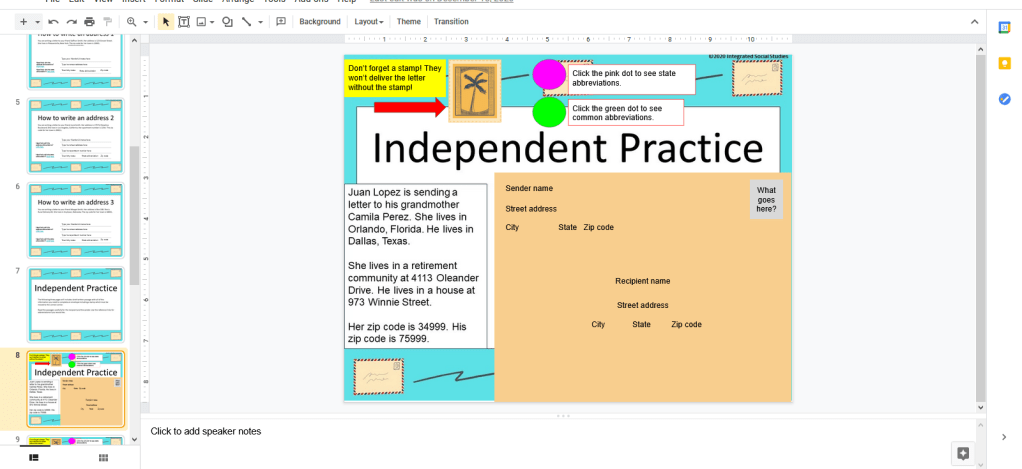Expand the new slide dropdown arrow

point(38,21)
